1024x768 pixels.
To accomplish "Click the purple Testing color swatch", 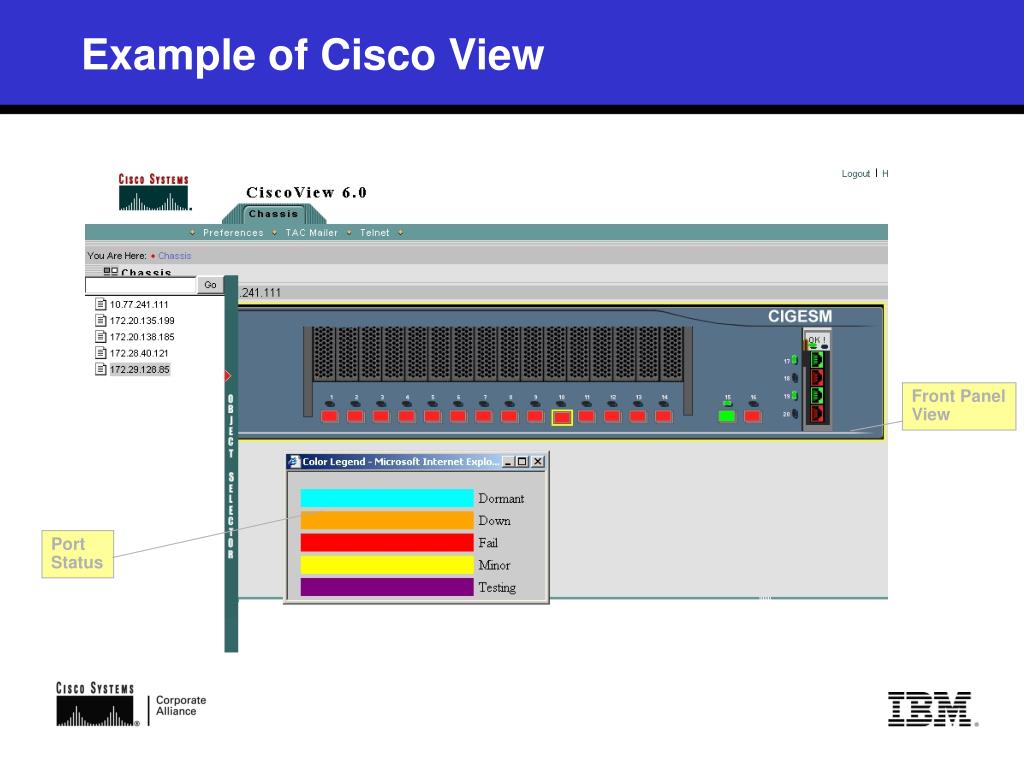I will tap(387, 587).
